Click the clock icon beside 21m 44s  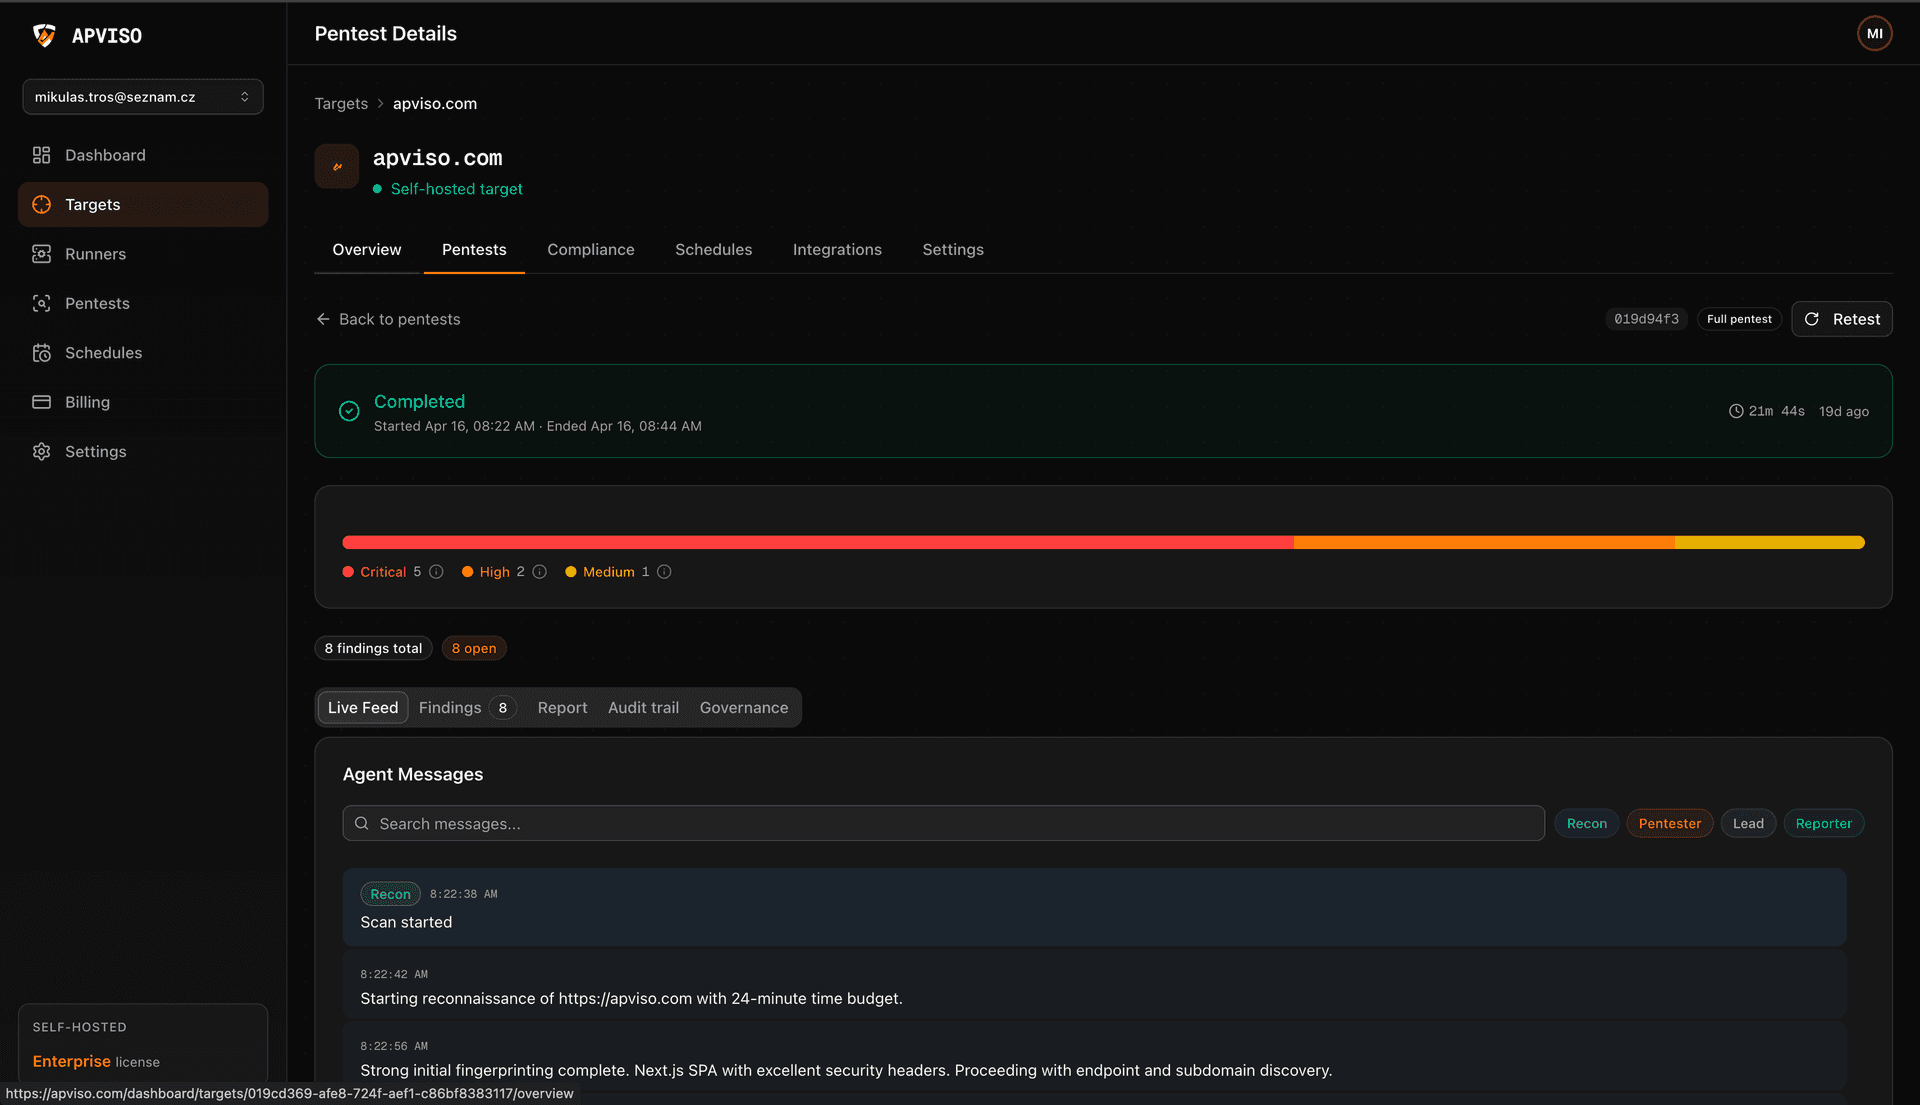click(1736, 411)
